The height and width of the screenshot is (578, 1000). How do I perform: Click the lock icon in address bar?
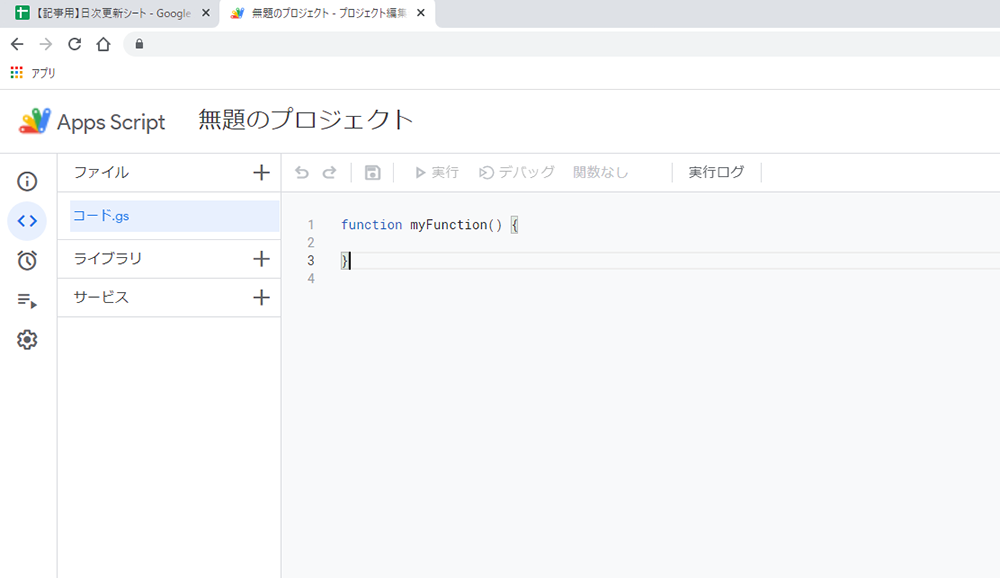(139, 44)
